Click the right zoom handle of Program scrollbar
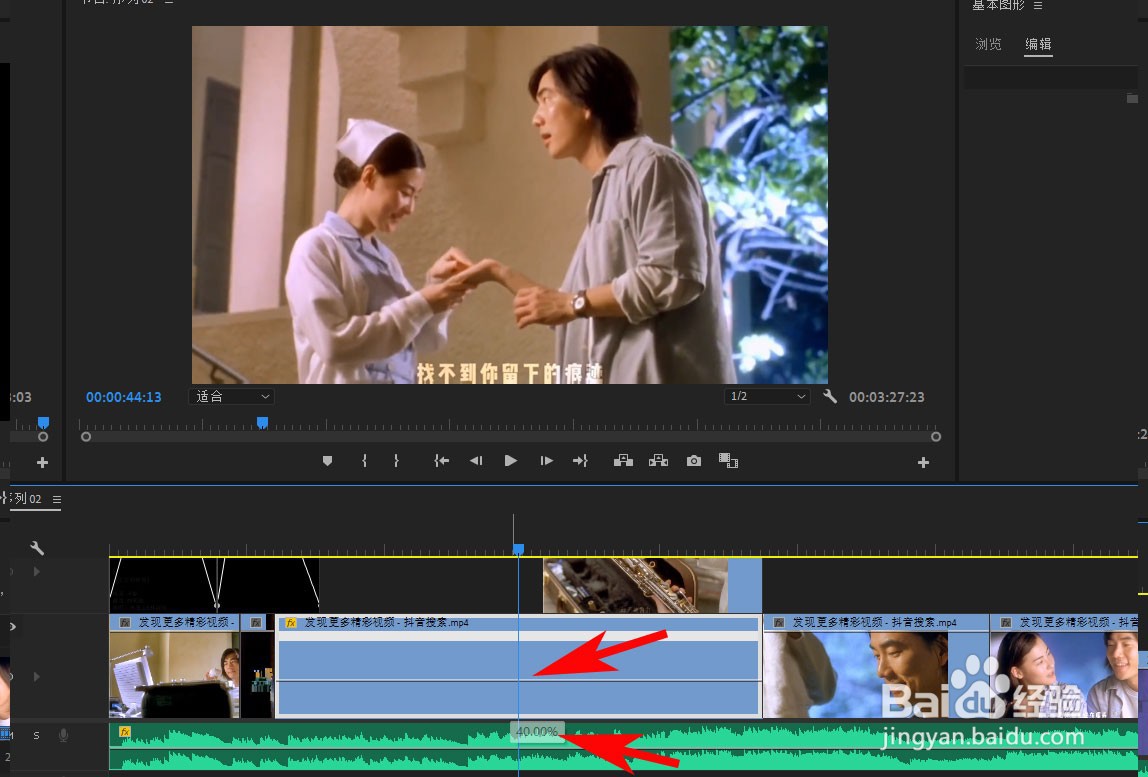The width and height of the screenshot is (1148, 777). pyautogui.click(x=936, y=436)
